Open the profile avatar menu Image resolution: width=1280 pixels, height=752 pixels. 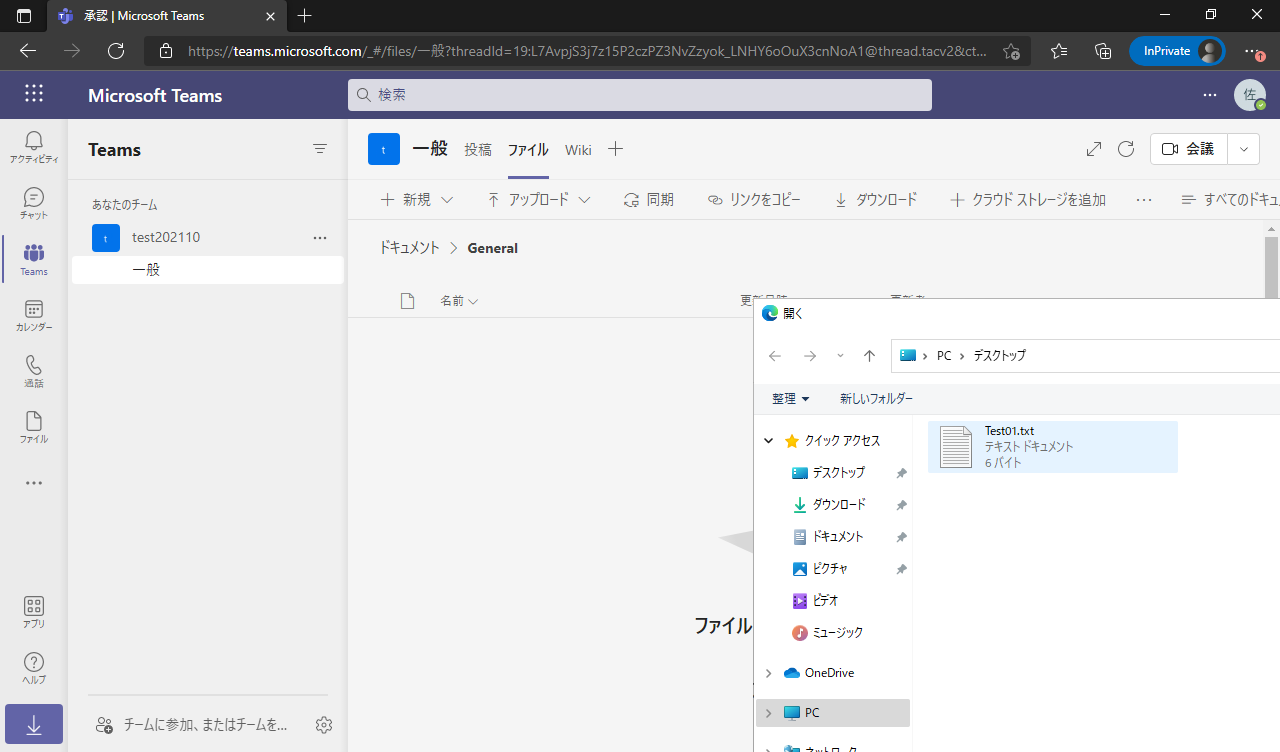click(1250, 95)
